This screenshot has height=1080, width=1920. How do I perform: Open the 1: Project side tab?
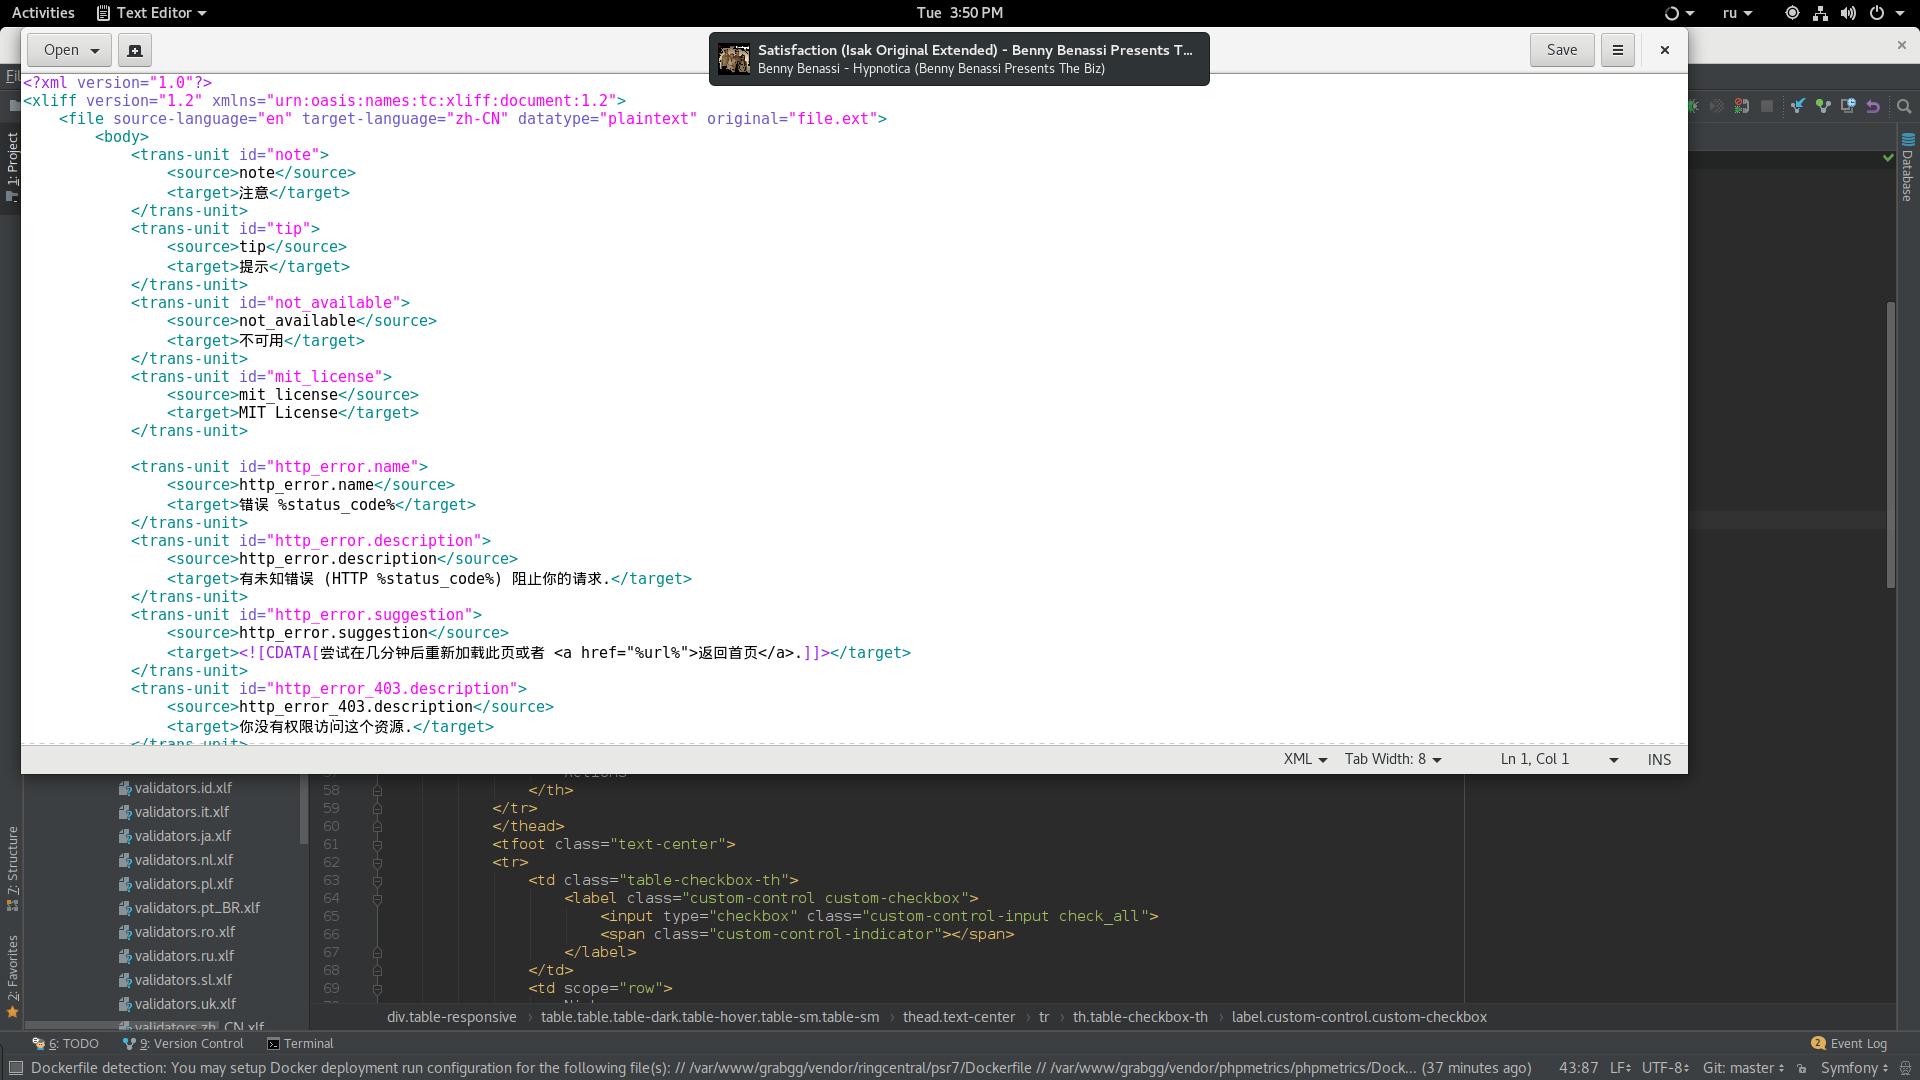coord(12,167)
